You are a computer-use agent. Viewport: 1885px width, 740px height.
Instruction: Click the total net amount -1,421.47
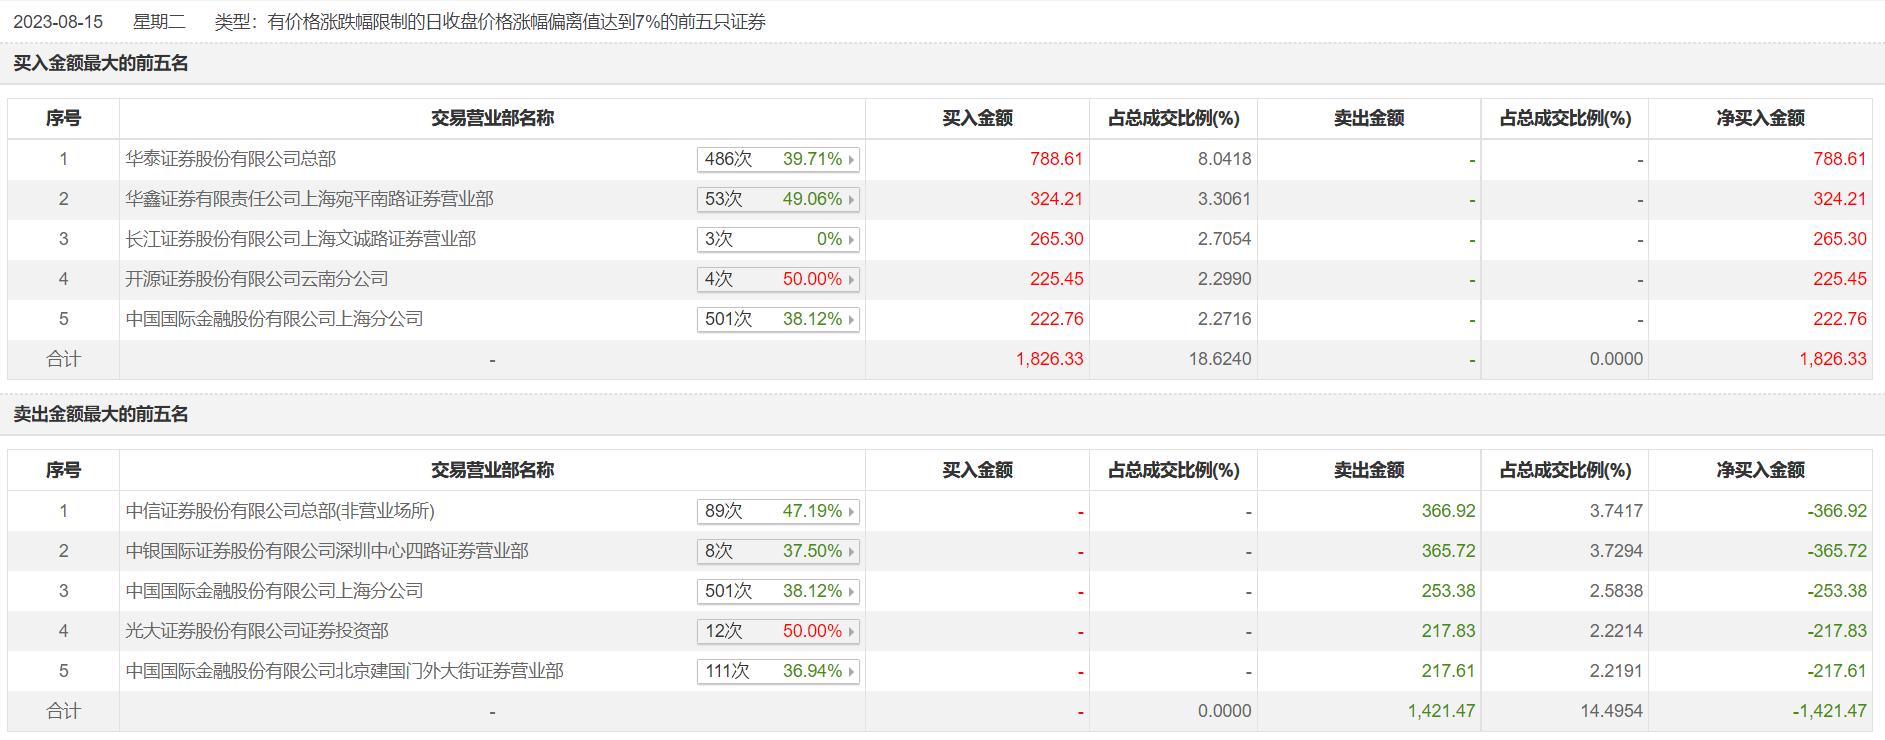[1830, 711]
